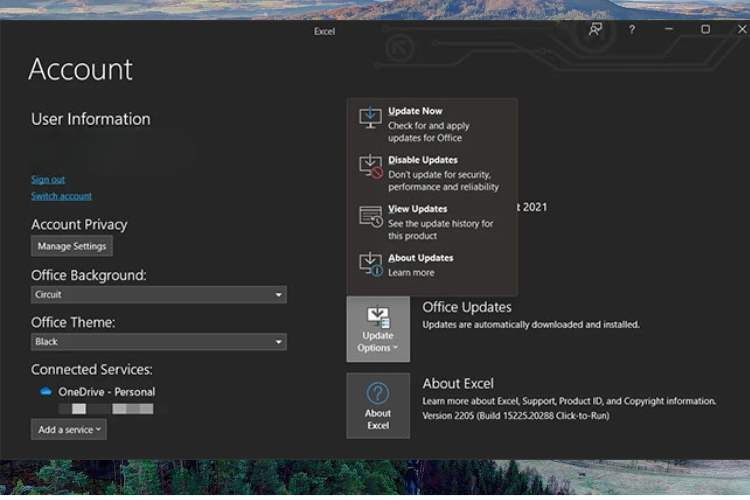Click the View Updates history icon
This screenshot has width=750, height=500.
click(x=371, y=216)
